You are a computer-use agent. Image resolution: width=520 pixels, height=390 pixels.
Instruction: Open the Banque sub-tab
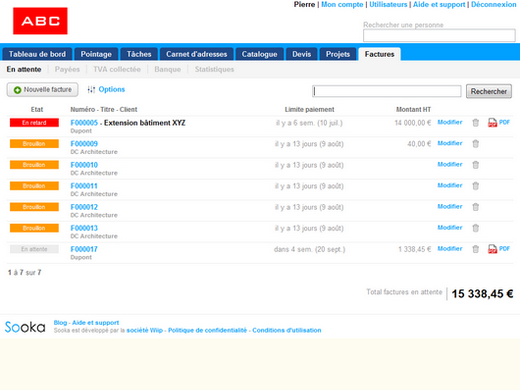pos(168,69)
